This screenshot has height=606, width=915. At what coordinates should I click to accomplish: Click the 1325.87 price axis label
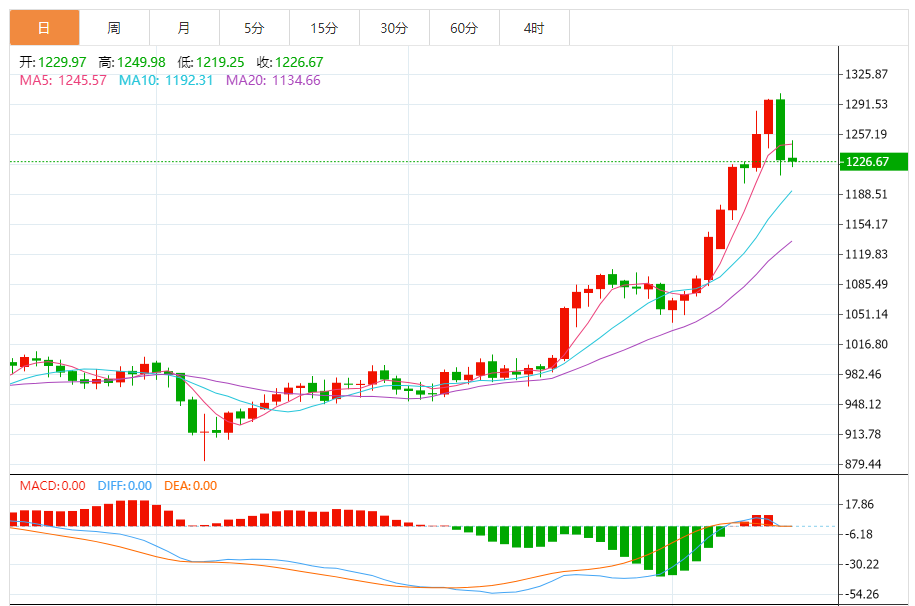(867, 74)
